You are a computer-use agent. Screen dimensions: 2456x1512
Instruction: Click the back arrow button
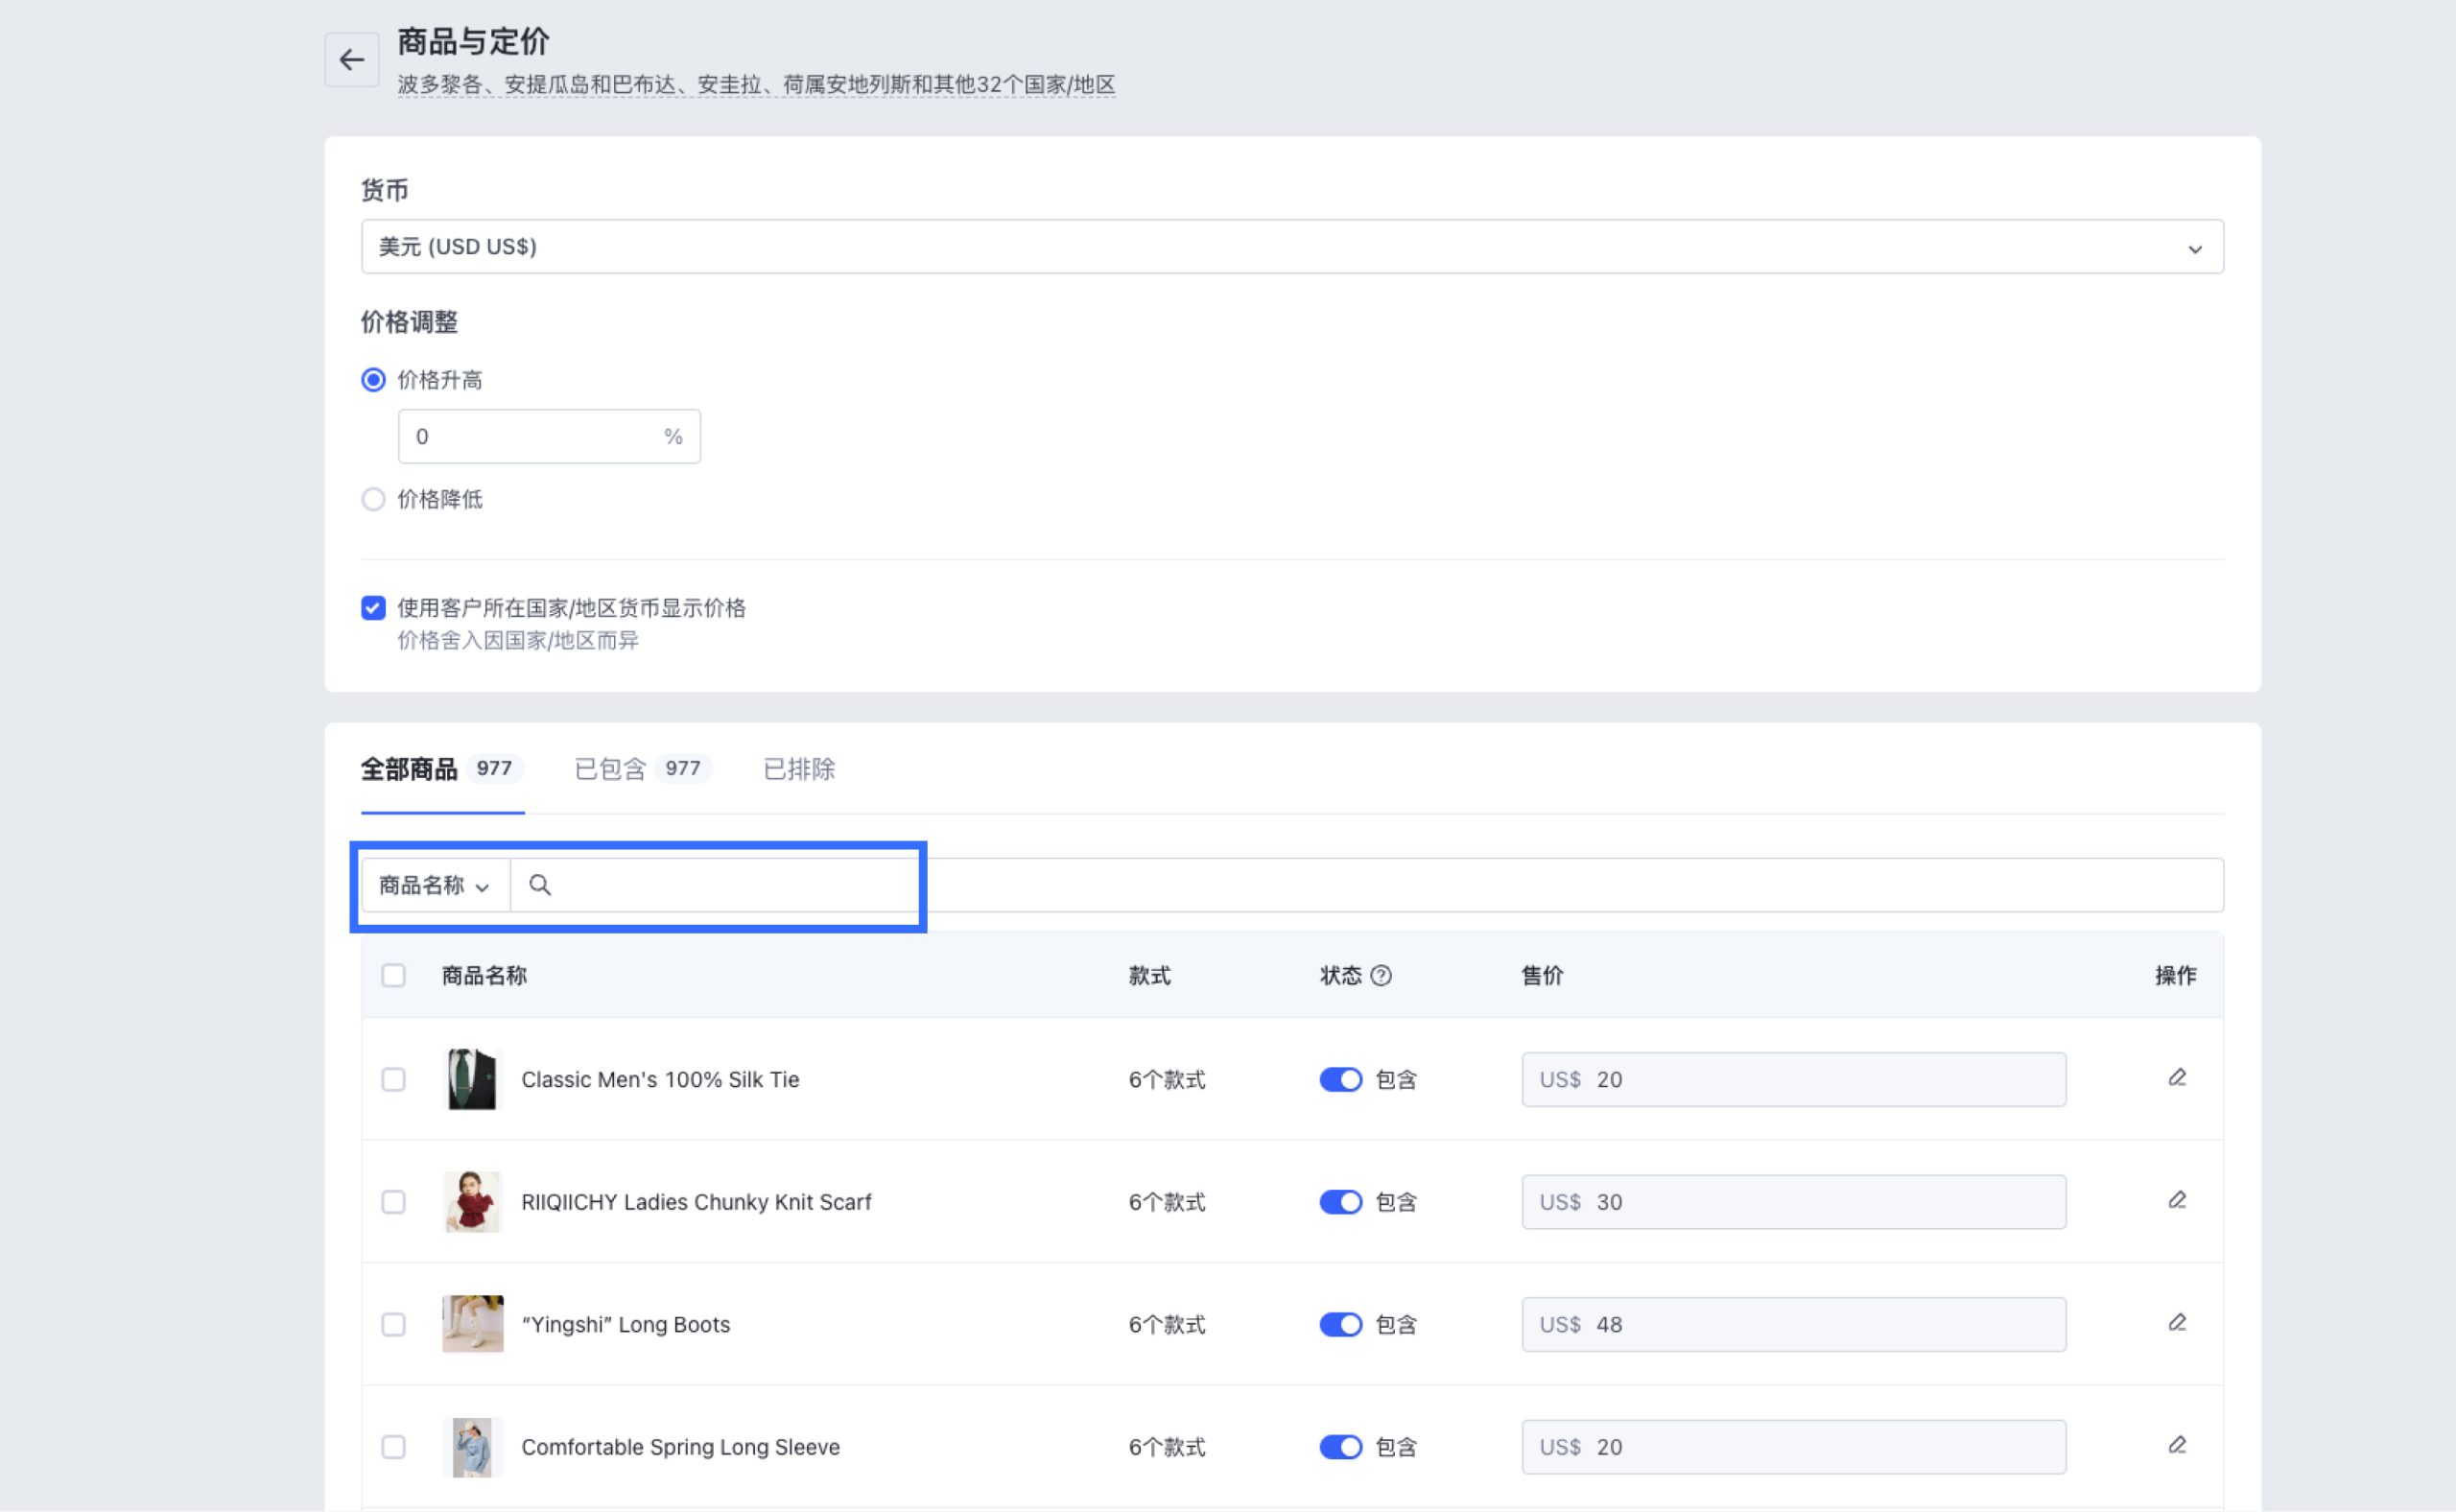point(351,60)
